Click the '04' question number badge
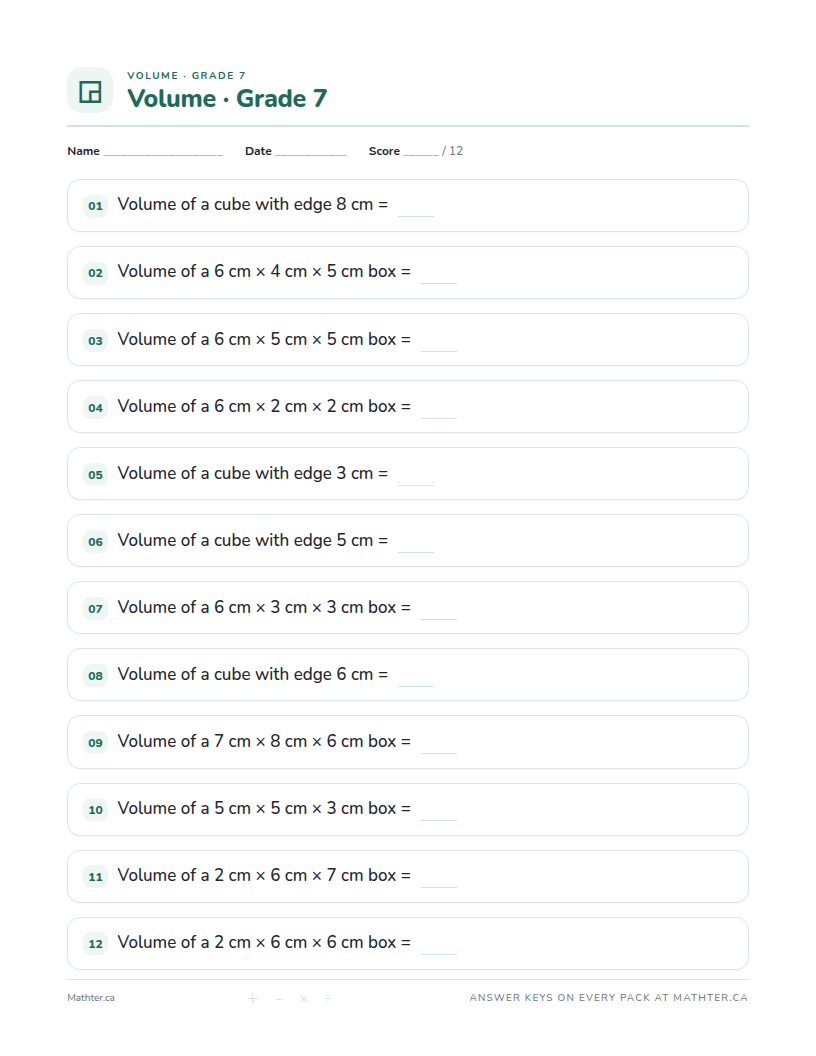The height and width of the screenshot is (1056, 816). [96, 407]
